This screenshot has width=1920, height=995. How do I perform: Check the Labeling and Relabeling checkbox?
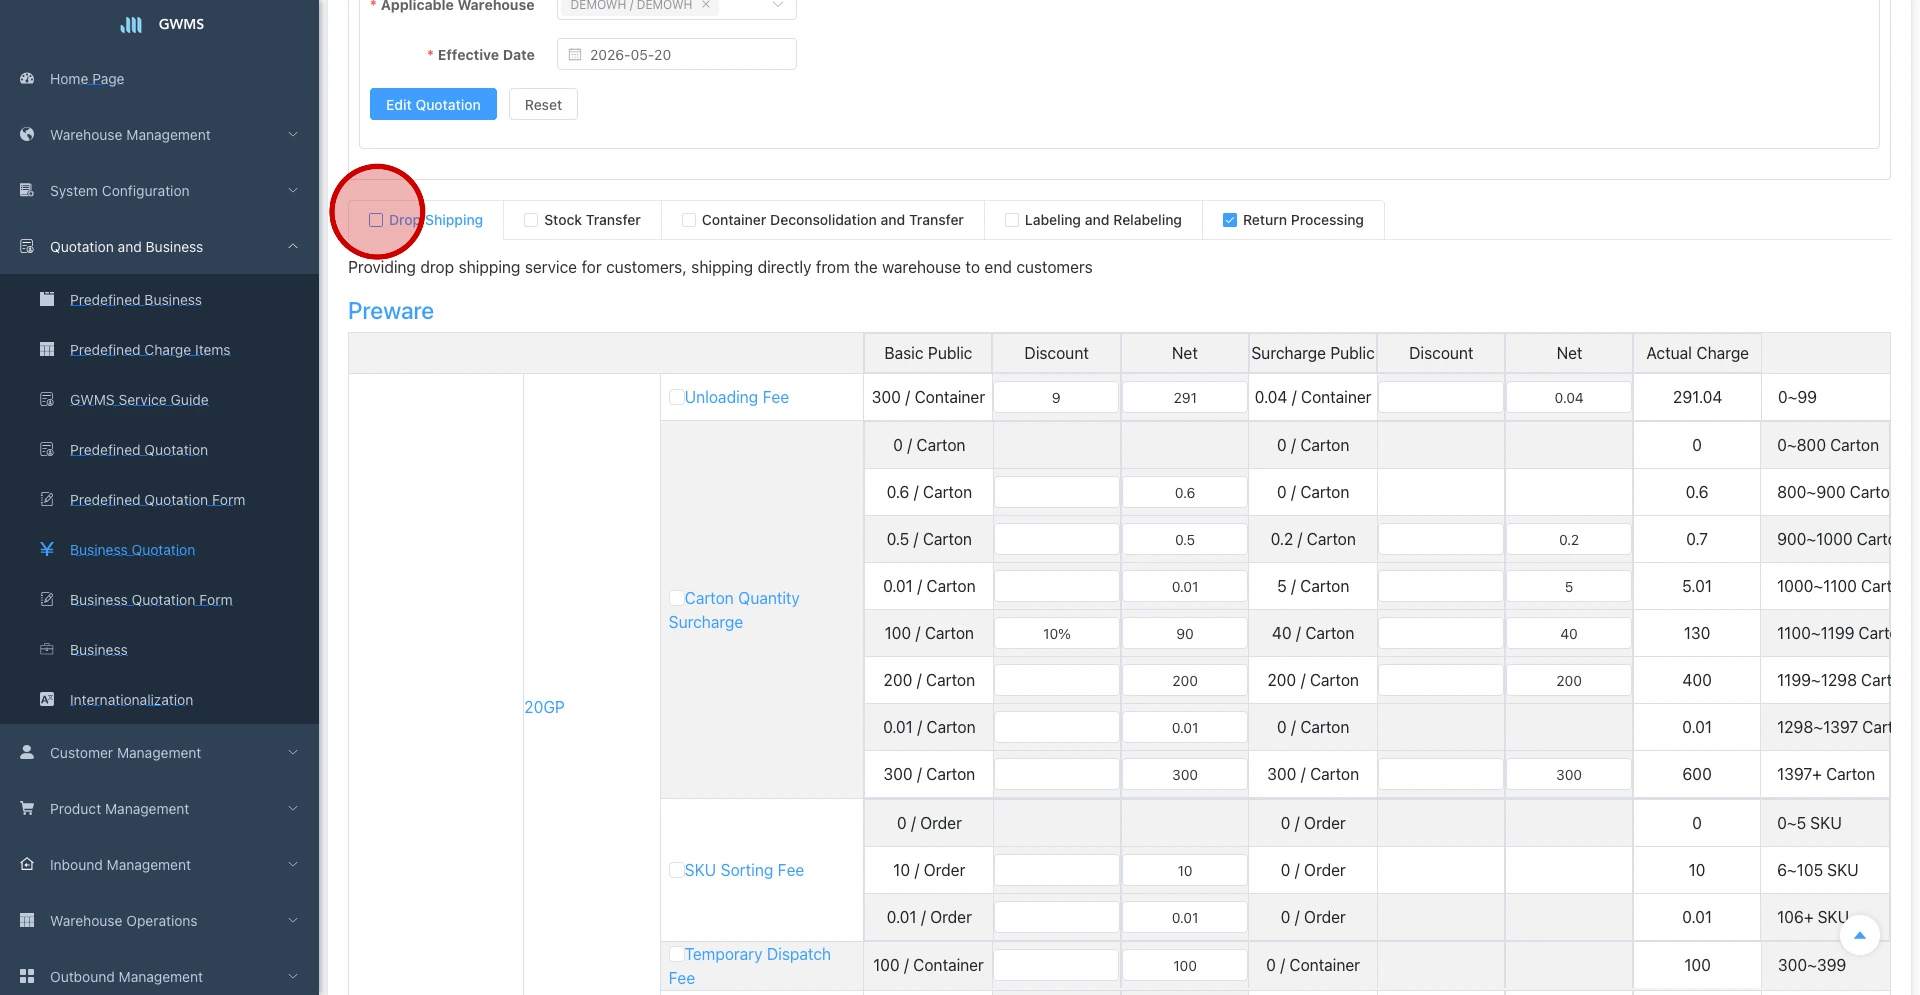click(1012, 220)
